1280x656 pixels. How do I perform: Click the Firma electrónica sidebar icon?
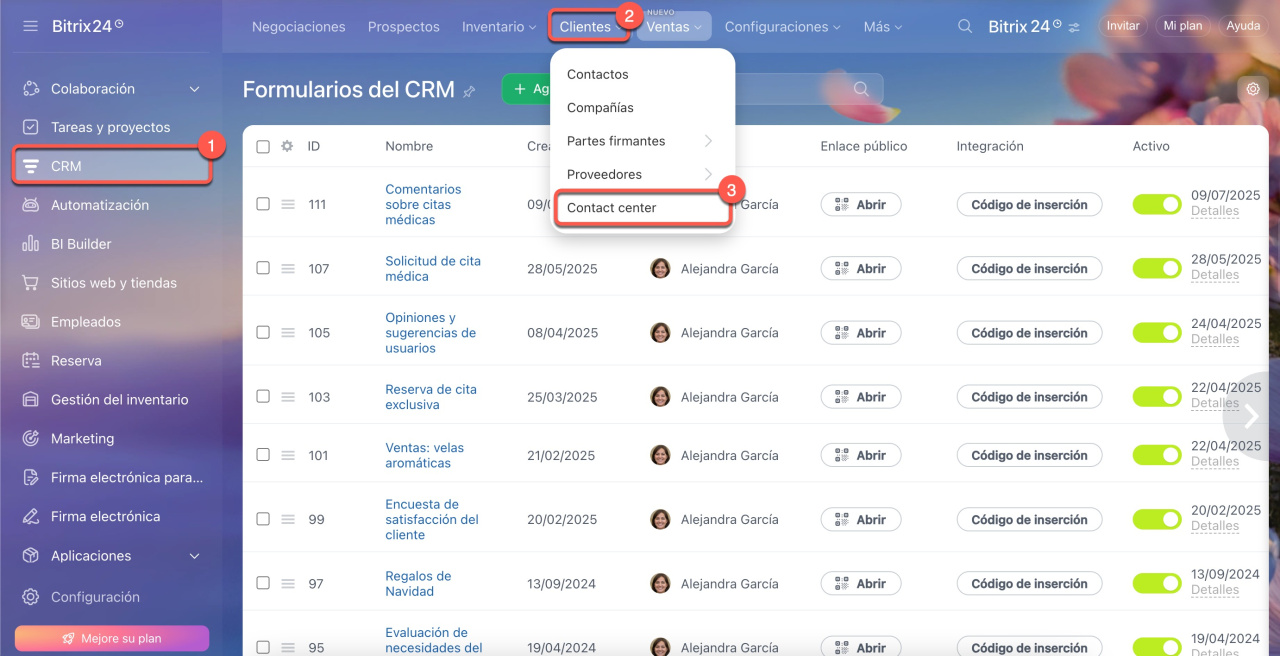point(31,517)
